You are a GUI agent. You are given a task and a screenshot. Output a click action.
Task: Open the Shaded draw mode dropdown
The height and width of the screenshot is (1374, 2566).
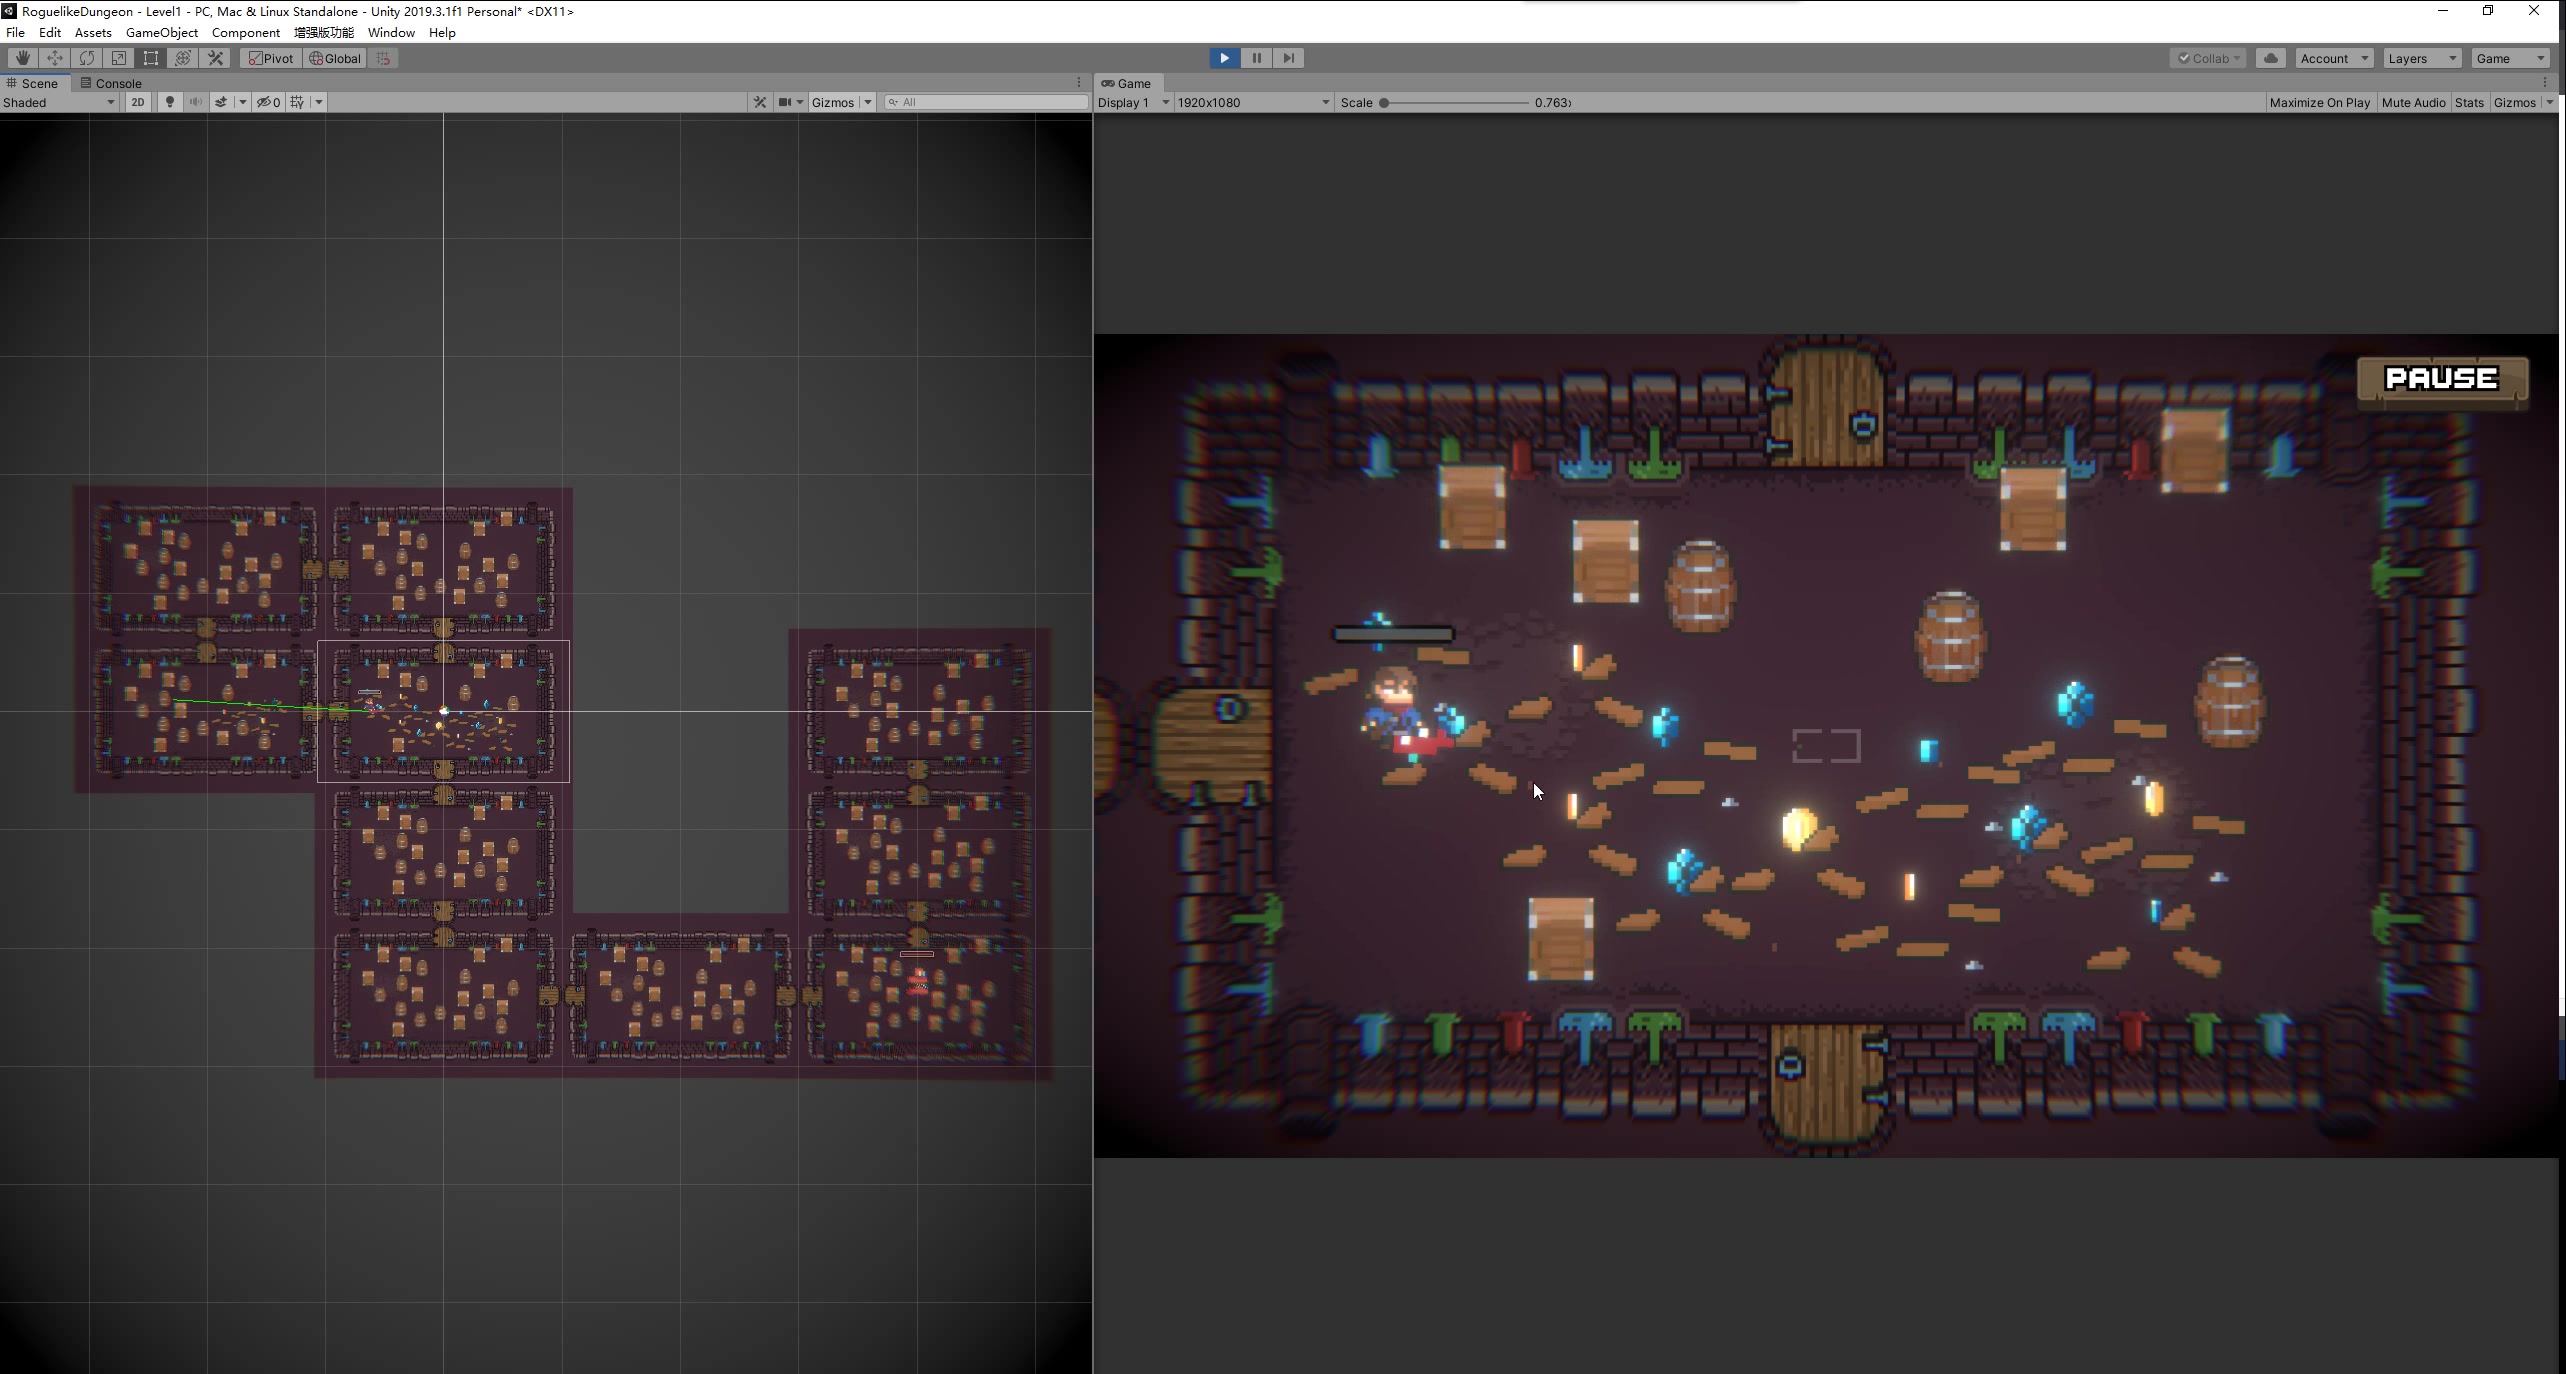[58, 102]
